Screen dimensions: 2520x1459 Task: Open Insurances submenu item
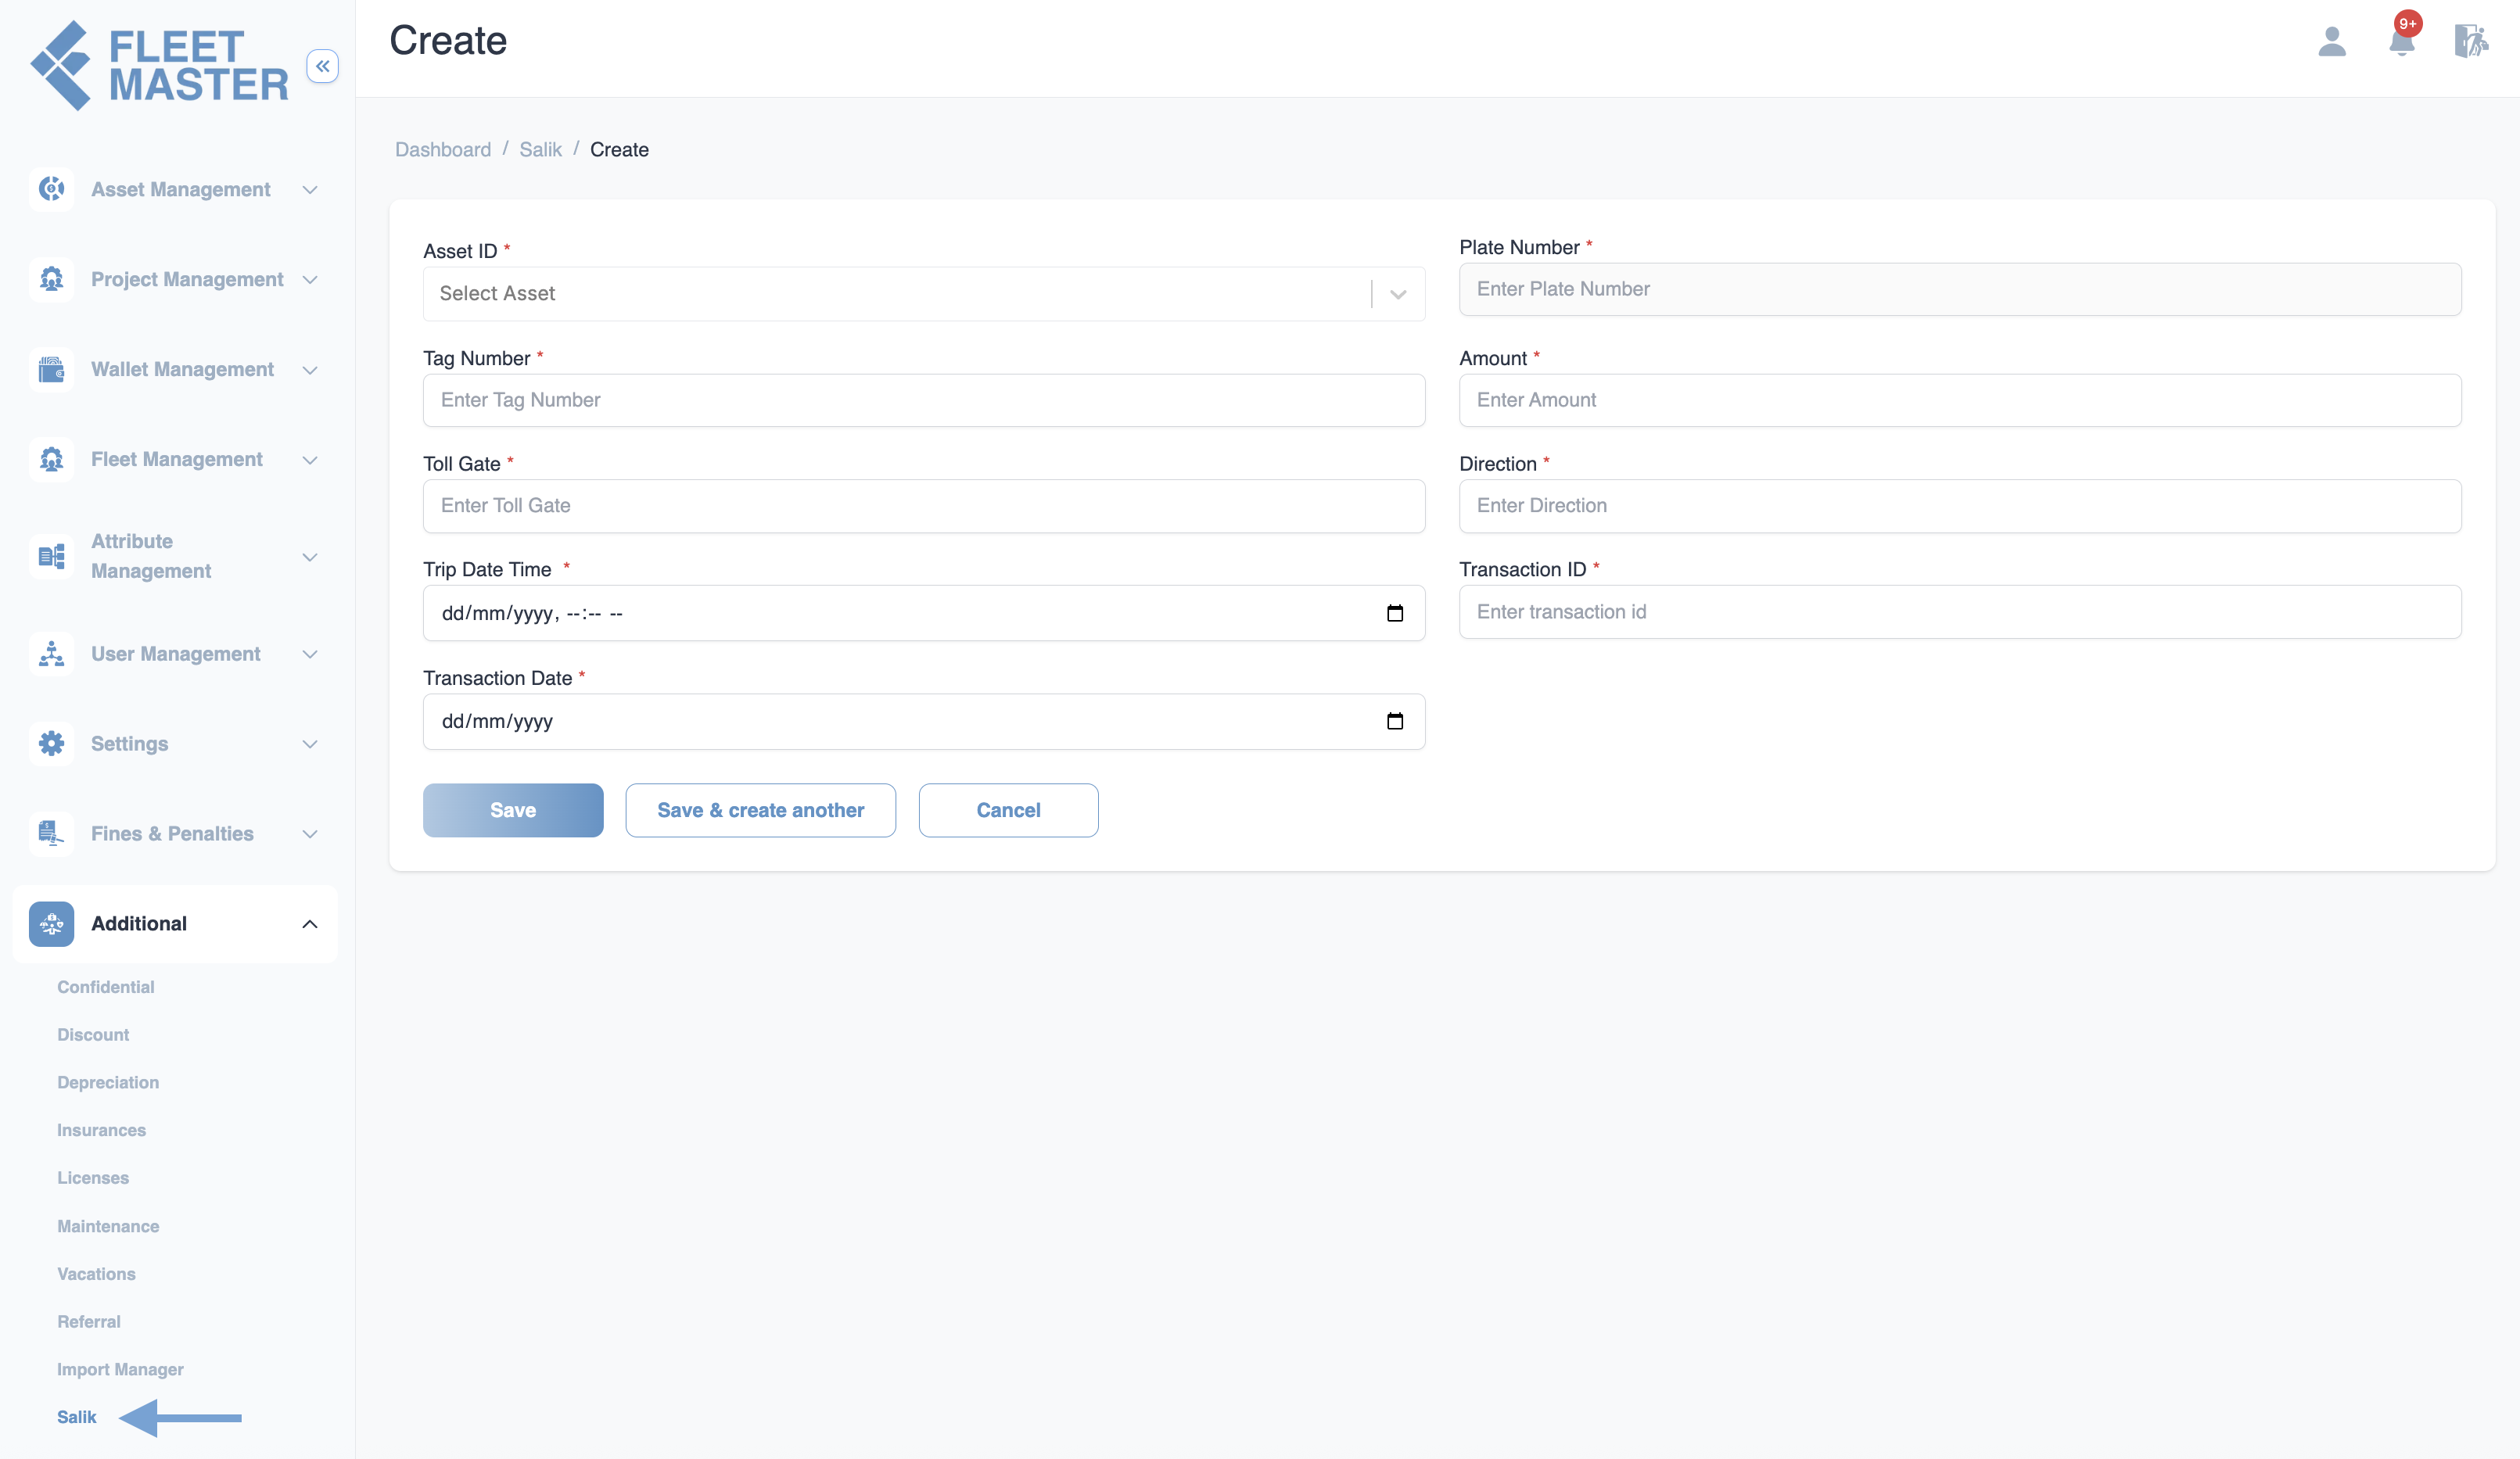click(x=101, y=1130)
